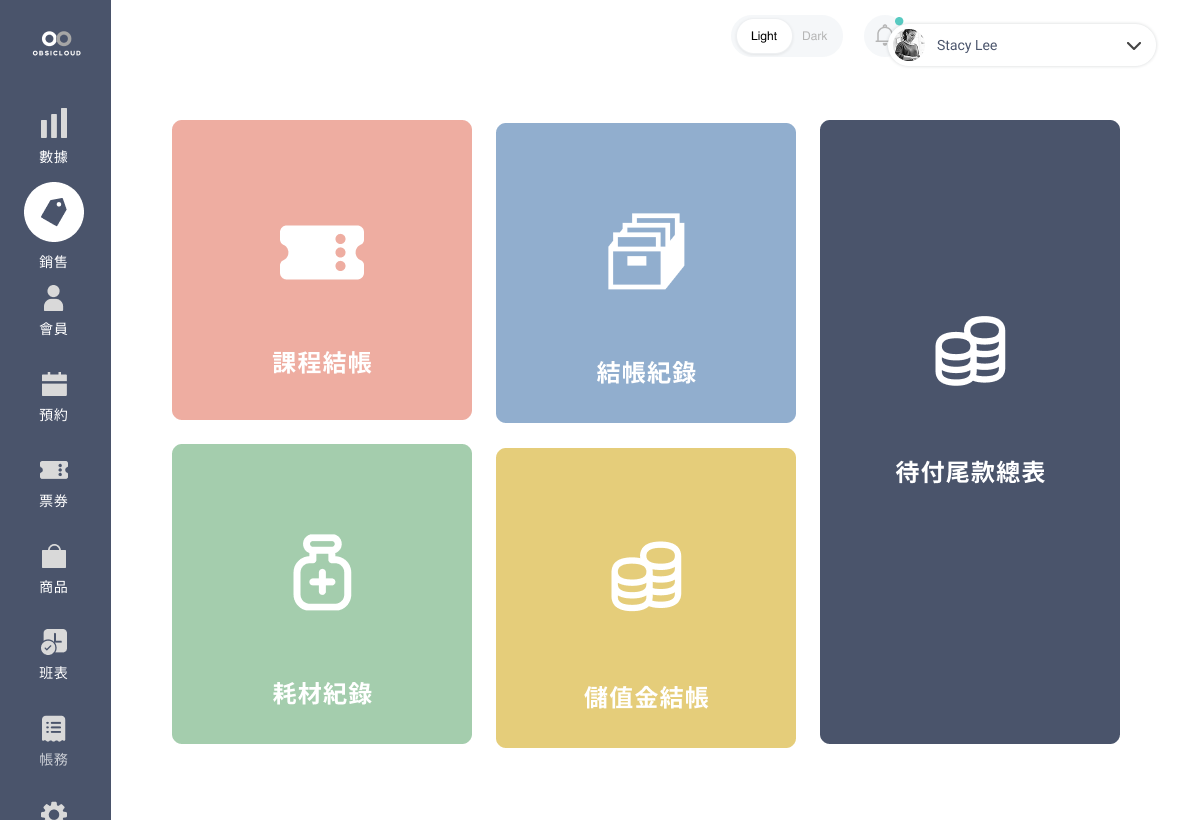Open the 商品 shopping bag icon
This screenshot has height=820, width=1180.
54,556
